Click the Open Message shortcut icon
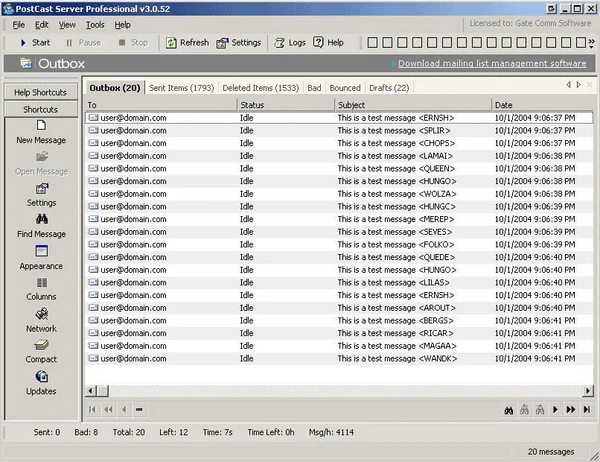Screen dimensions: 600x462 (42, 157)
